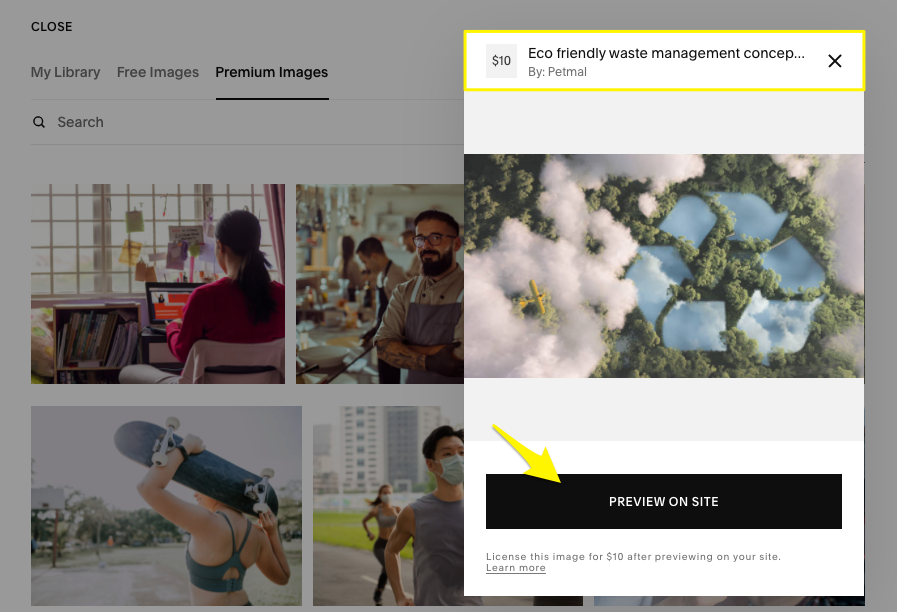Click the Eco friendly waste management title

tap(666, 54)
